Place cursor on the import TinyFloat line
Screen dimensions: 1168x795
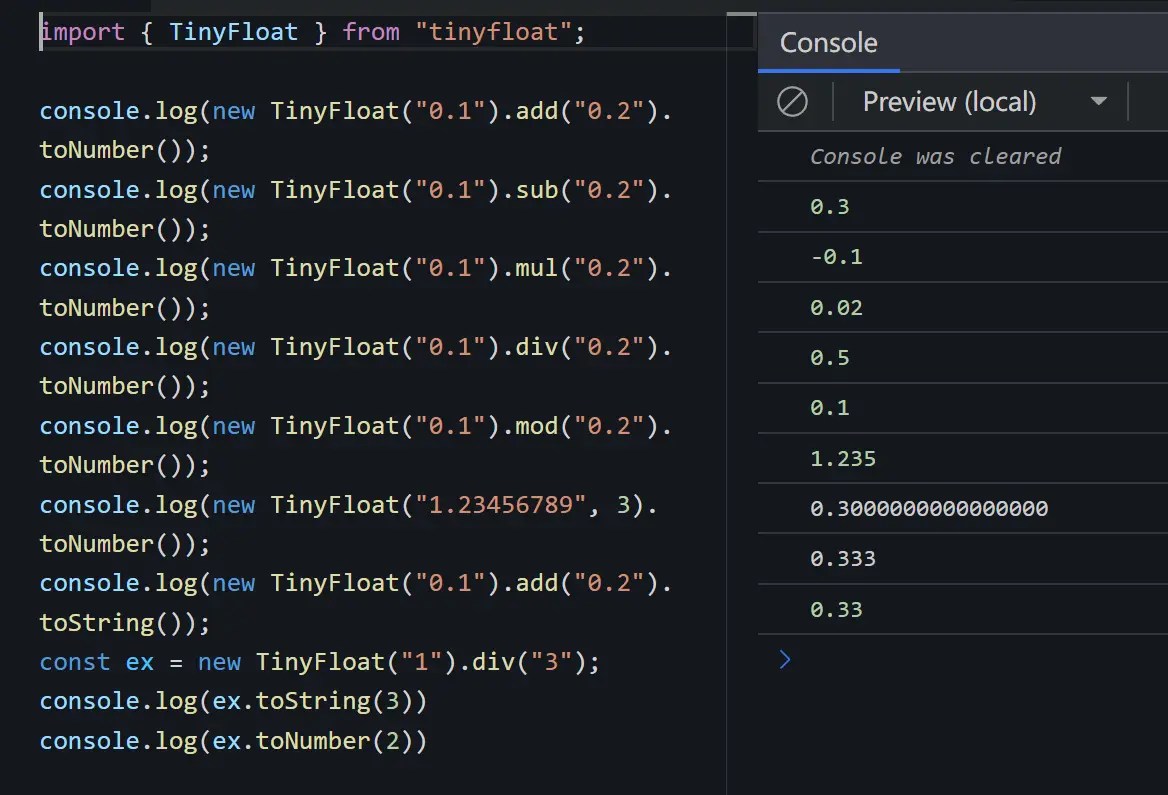pos(300,31)
